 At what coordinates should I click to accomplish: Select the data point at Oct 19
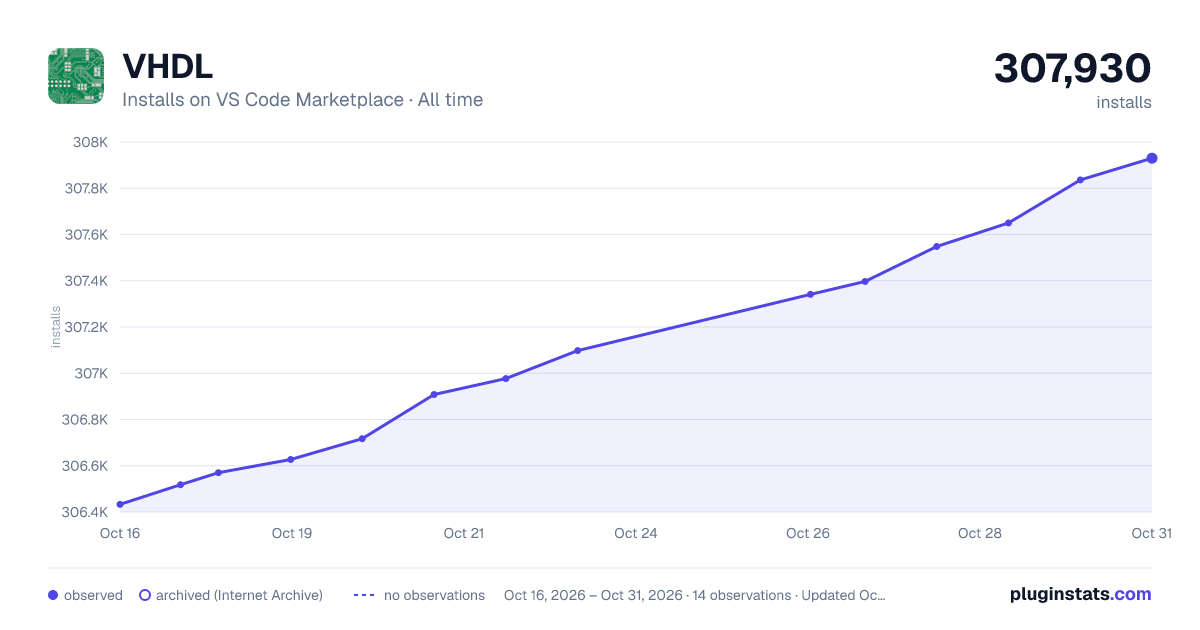290,459
